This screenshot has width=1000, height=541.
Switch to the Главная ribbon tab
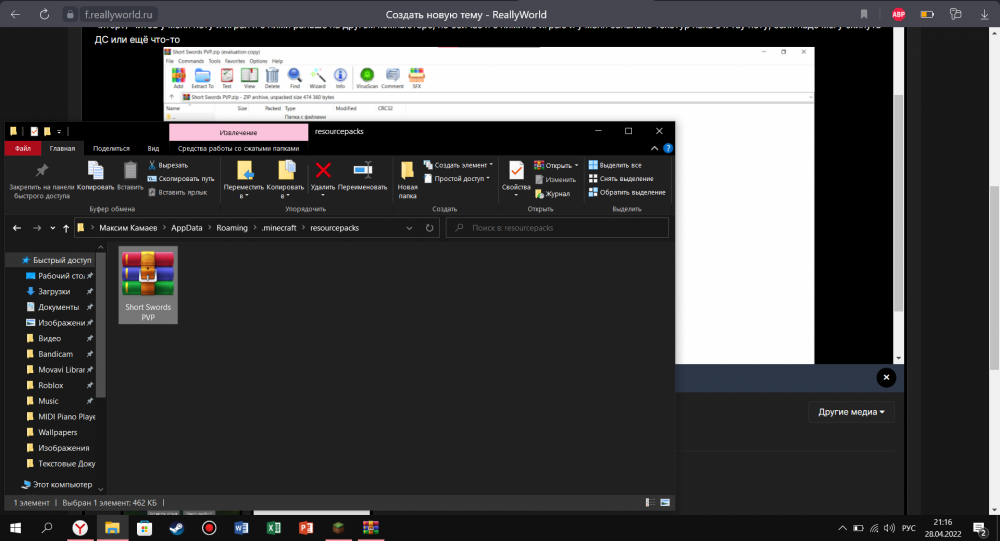pos(62,148)
